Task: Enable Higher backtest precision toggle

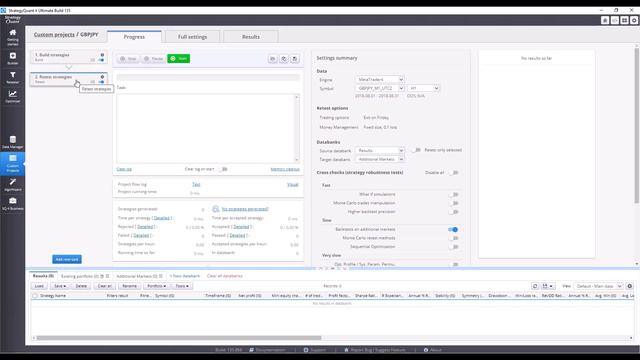Action: click(453, 212)
